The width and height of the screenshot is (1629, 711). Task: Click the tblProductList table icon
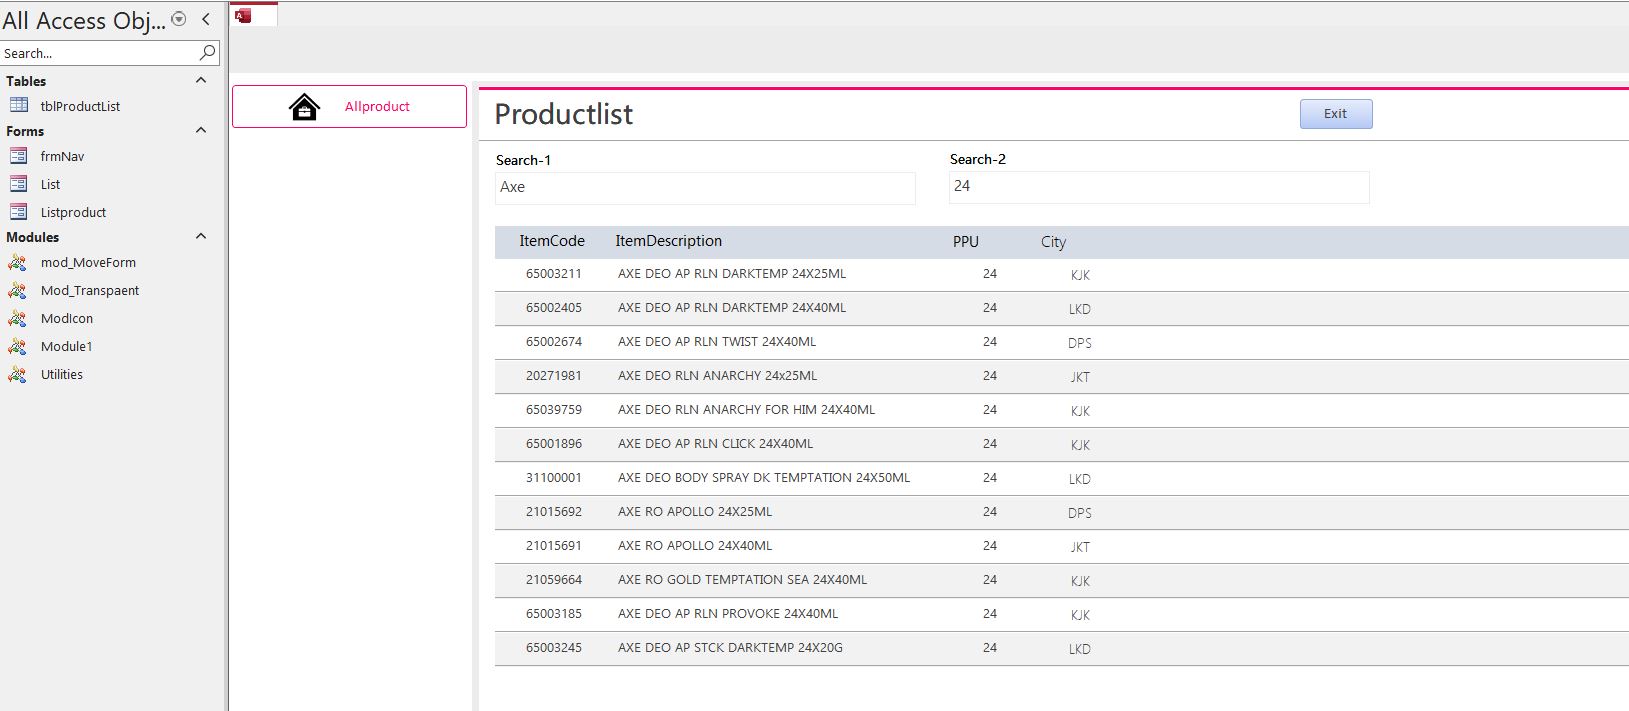[19, 105]
